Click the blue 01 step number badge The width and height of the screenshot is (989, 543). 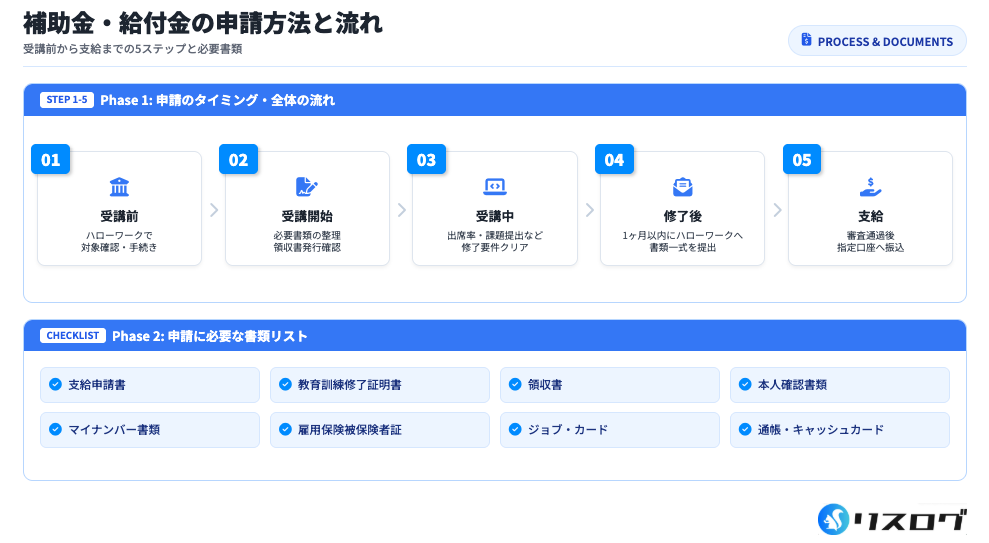(51, 160)
